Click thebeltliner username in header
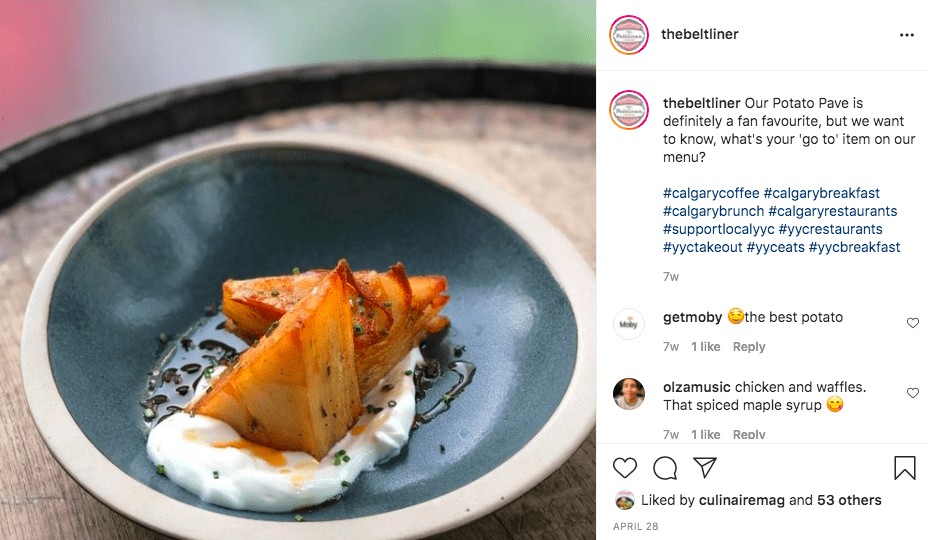928x540 pixels. tap(699, 34)
